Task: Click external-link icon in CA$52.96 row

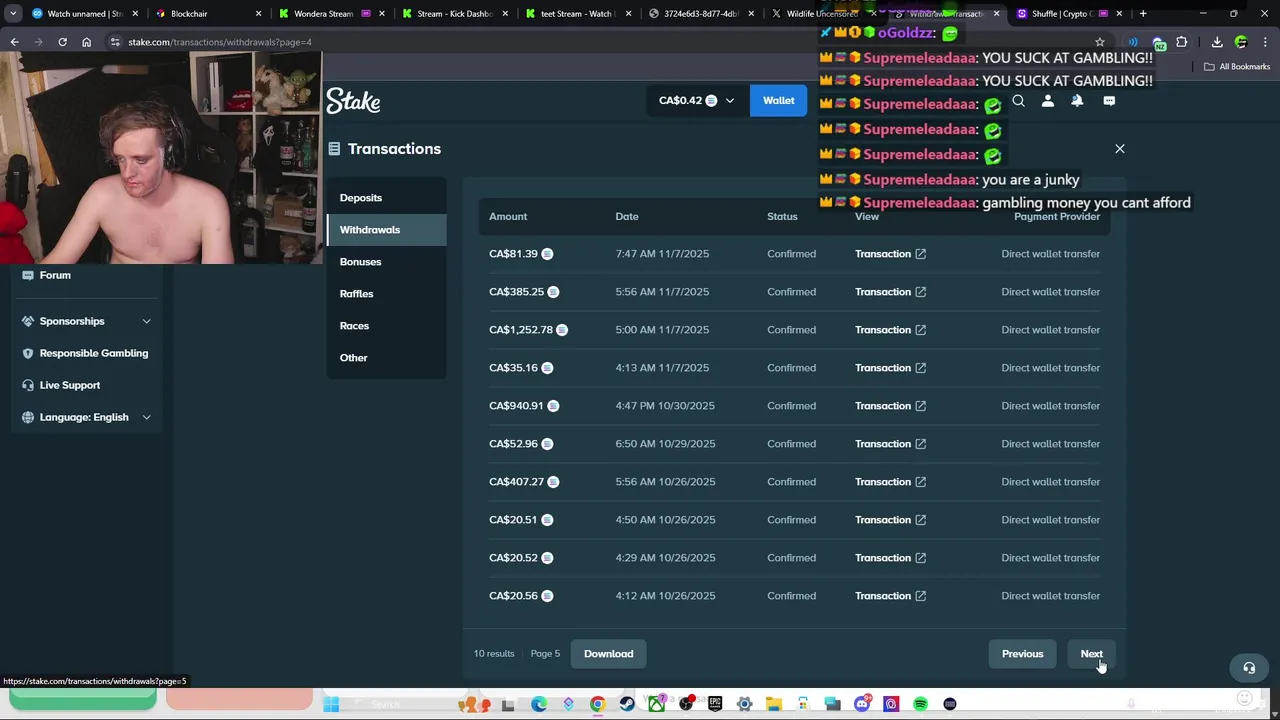Action: tap(921, 444)
